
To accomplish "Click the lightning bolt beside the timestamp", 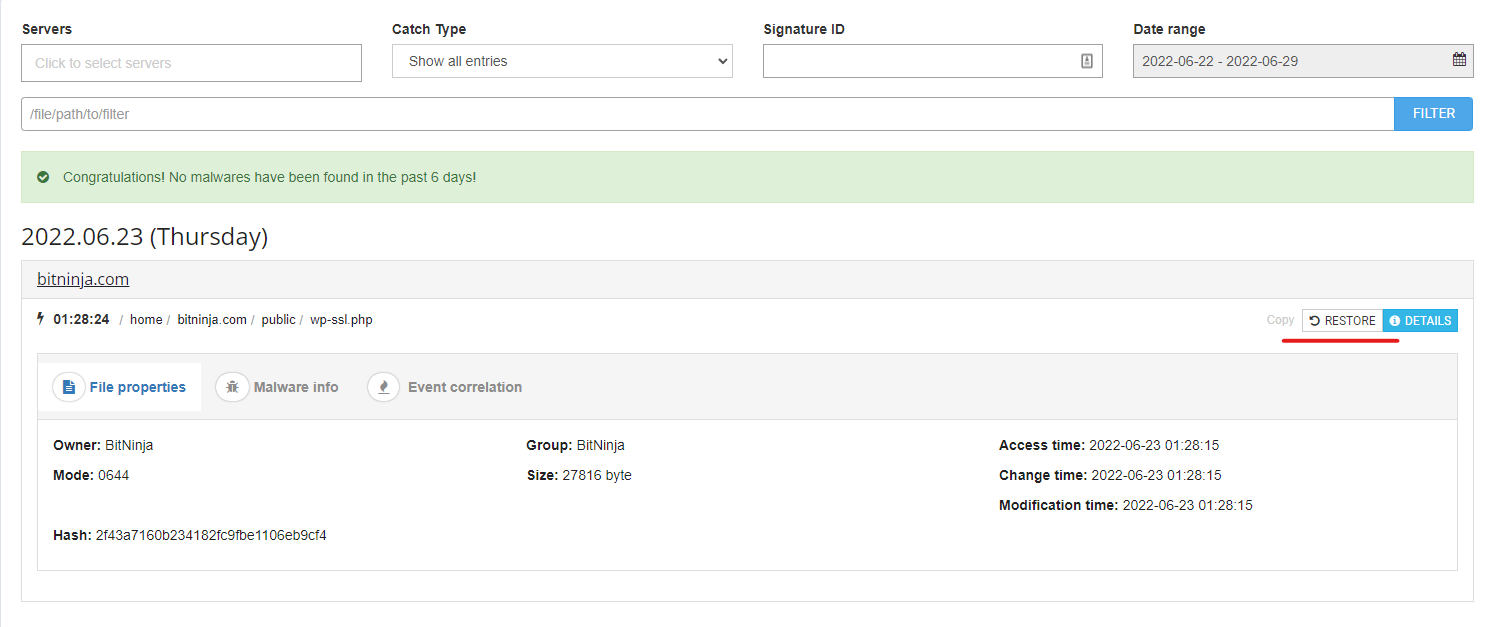I will [x=40, y=319].
